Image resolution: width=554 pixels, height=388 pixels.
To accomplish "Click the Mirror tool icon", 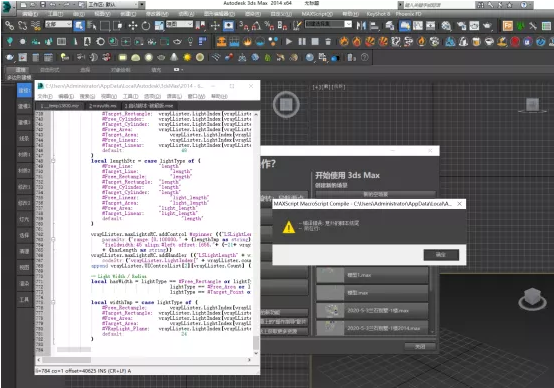I will 361,25.
